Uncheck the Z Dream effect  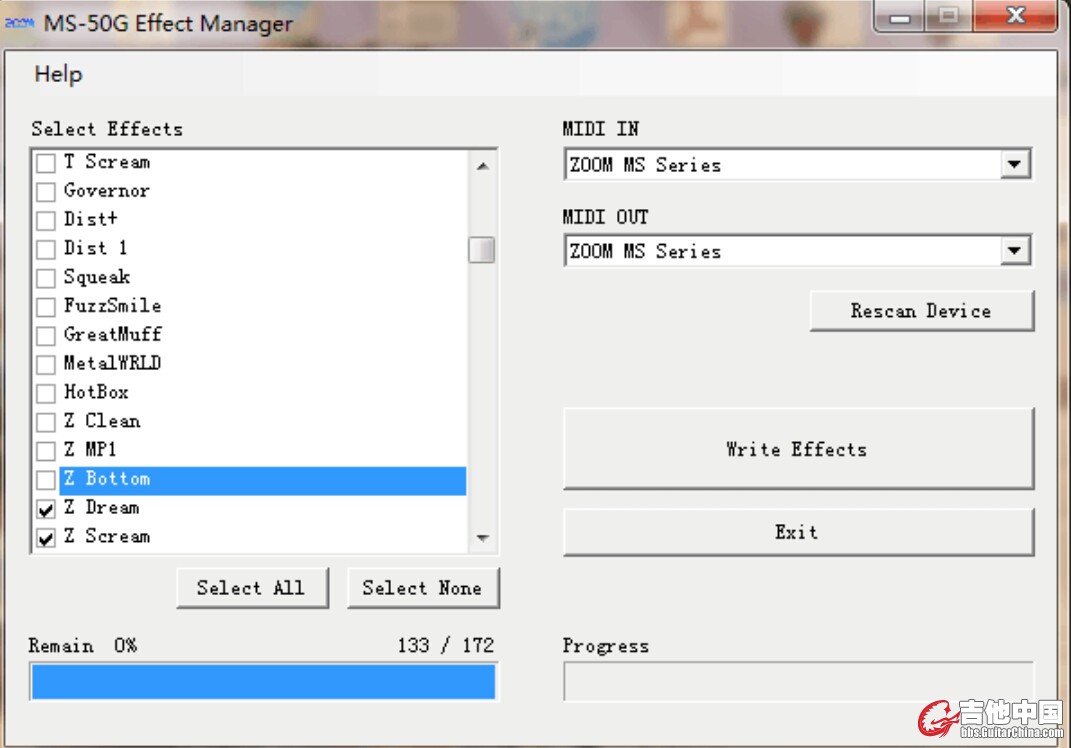46,509
